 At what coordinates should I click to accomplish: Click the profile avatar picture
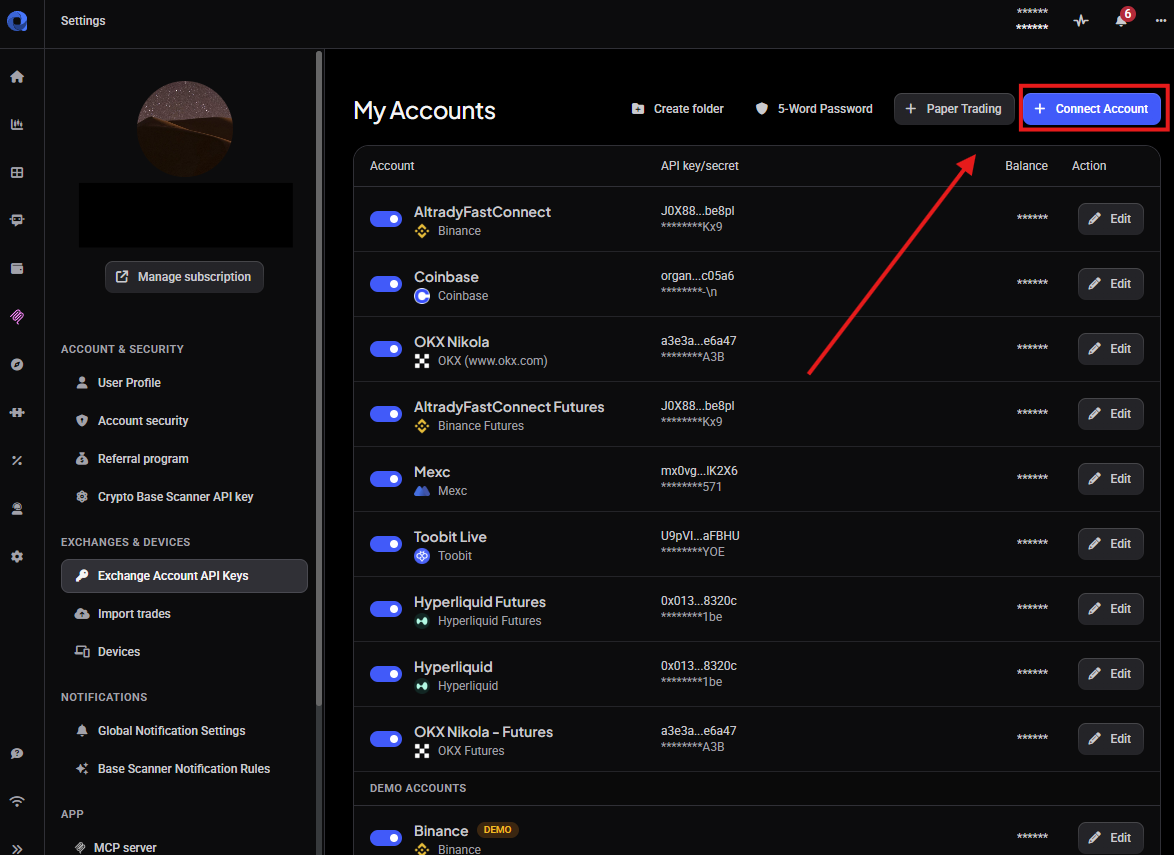185,129
